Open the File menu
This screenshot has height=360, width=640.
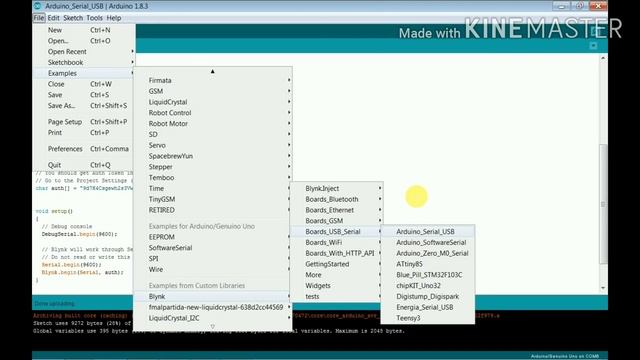pyautogui.click(x=39, y=18)
